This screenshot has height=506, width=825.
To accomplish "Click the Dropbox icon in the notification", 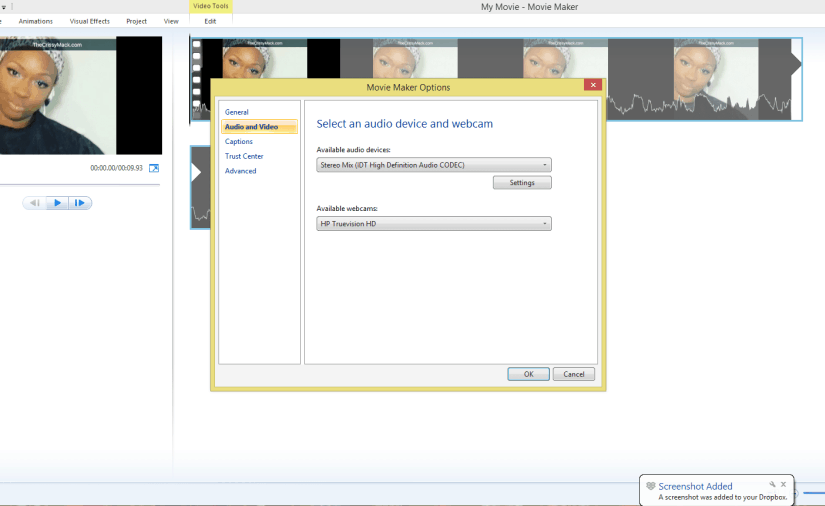I will coord(651,486).
